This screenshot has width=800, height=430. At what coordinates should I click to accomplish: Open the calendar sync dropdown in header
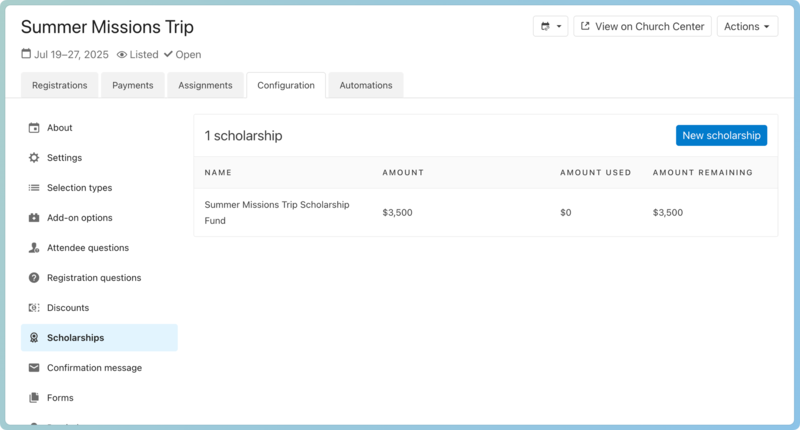[551, 26]
